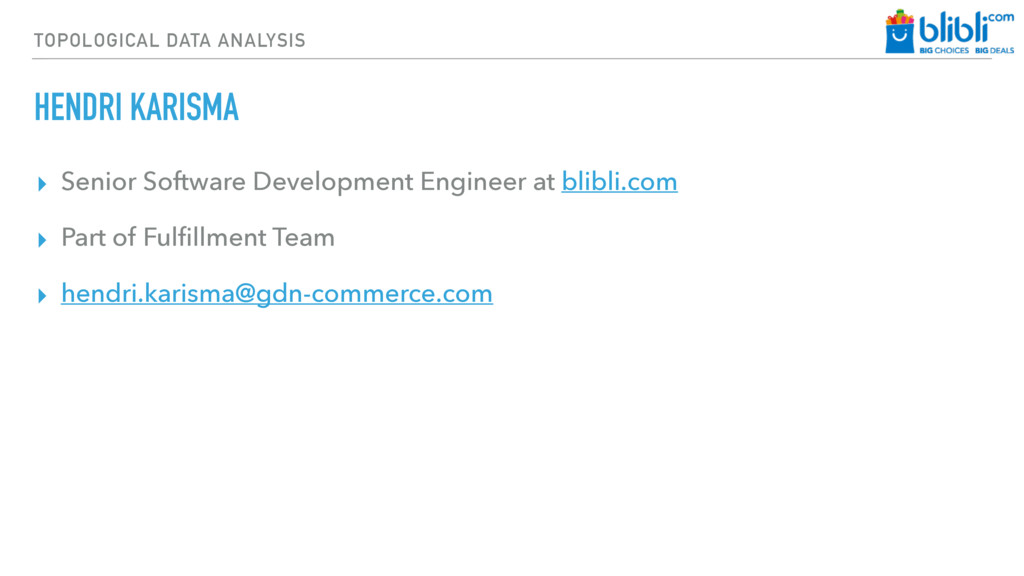Select the BIG CHOICES tagline under the logo
Screen dimensions: 1024x576
(944, 50)
